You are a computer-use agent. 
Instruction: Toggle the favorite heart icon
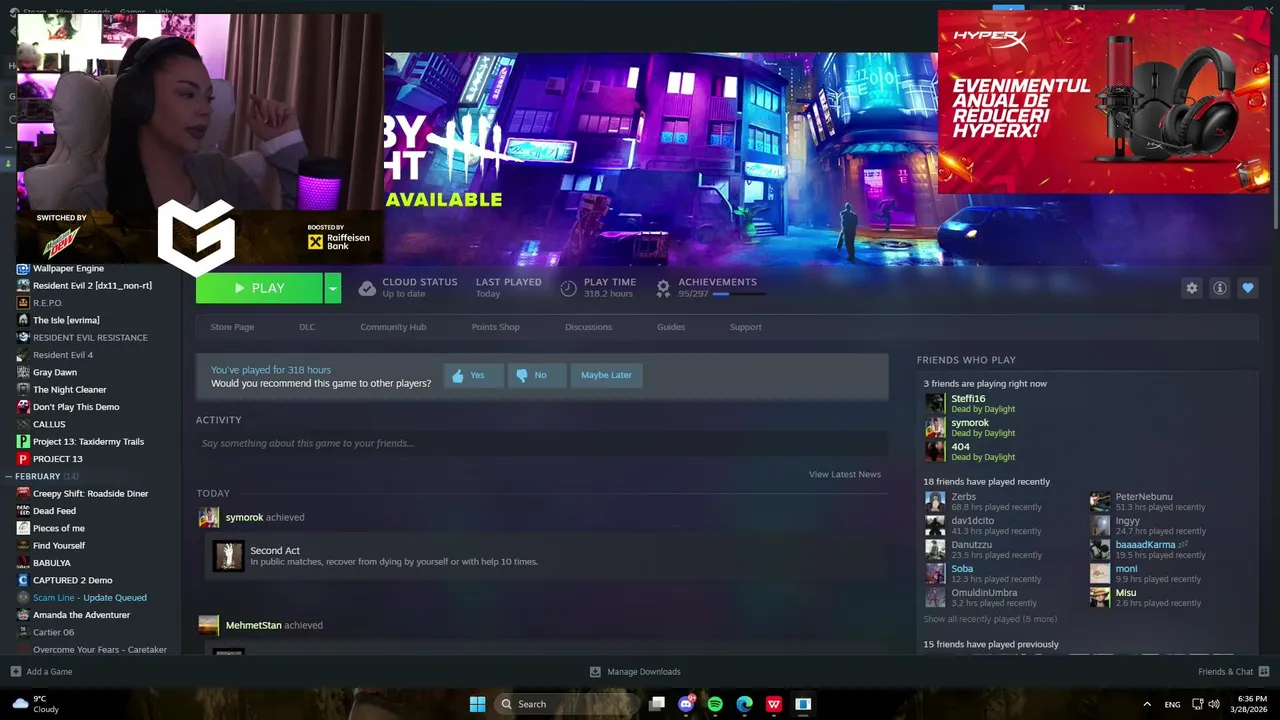point(1247,288)
